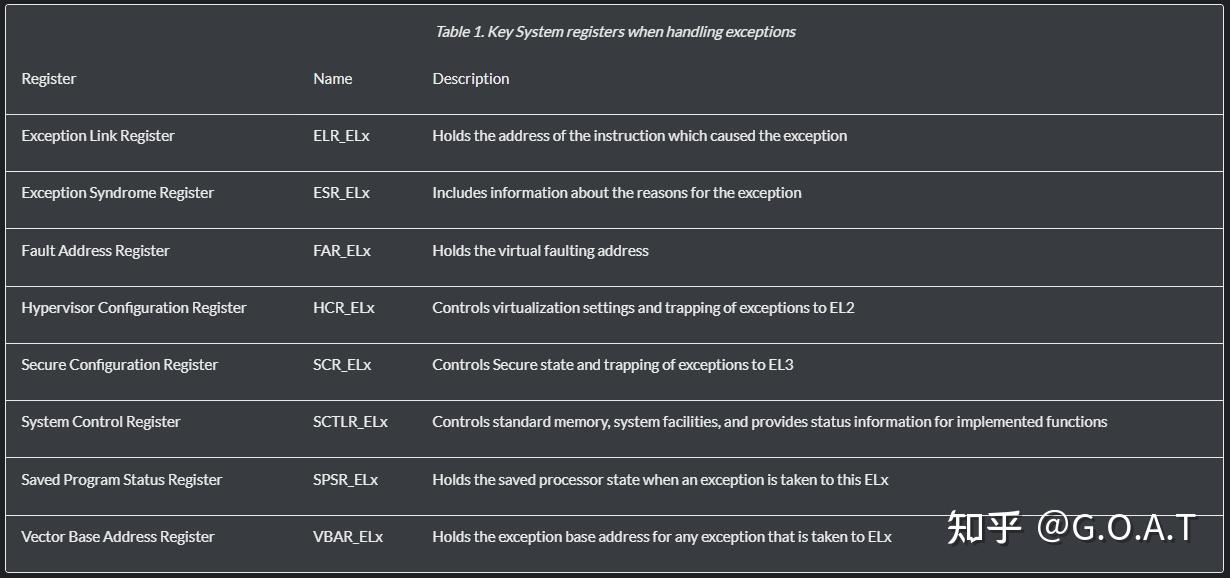Click the Register column header

pos(49,79)
